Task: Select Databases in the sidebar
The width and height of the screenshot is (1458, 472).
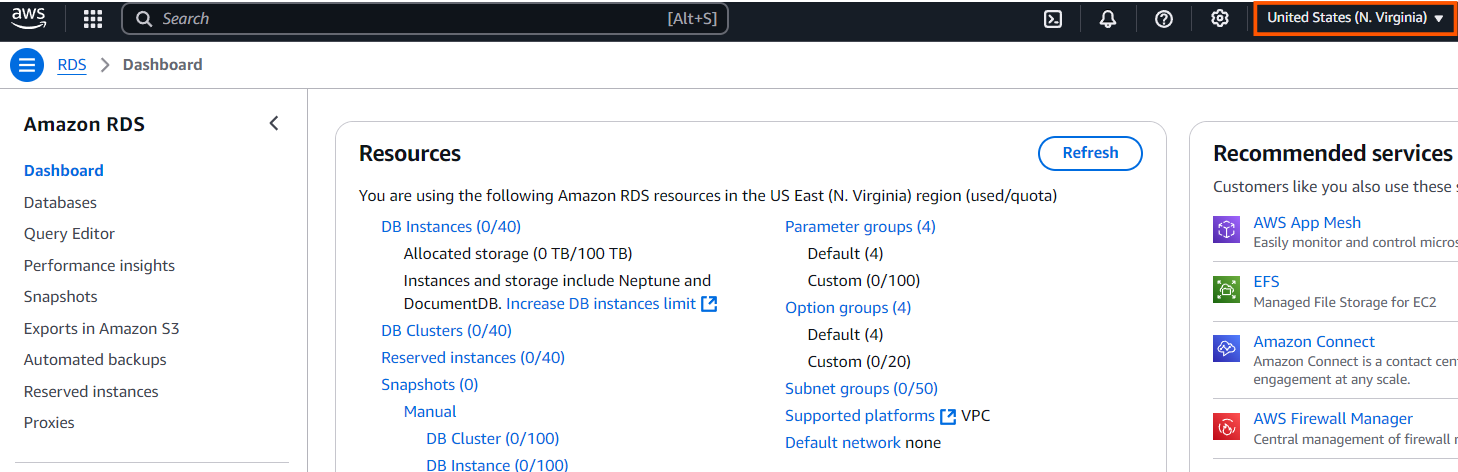Action: pyautogui.click(x=60, y=202)
